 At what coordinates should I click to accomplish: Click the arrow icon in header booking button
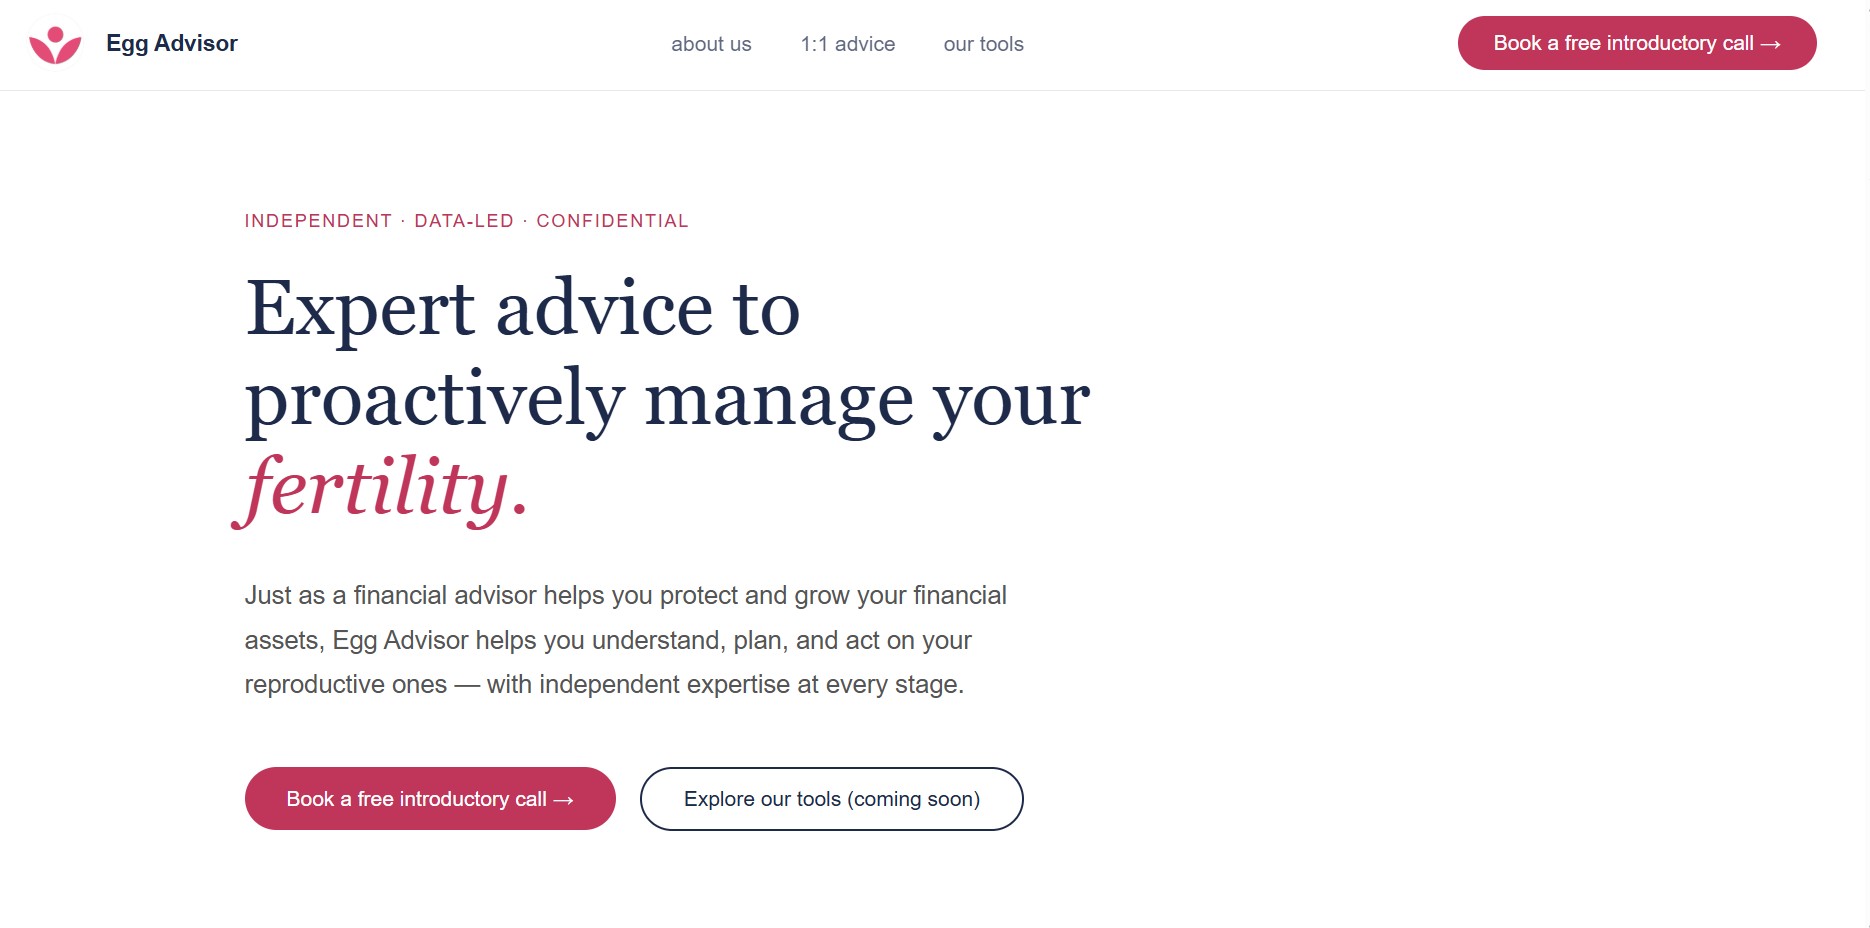[1771, 44]
